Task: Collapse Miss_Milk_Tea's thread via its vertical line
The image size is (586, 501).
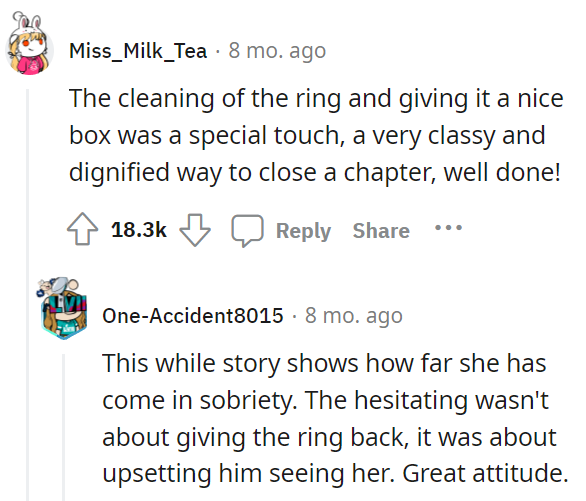Action: coord(27,295)
